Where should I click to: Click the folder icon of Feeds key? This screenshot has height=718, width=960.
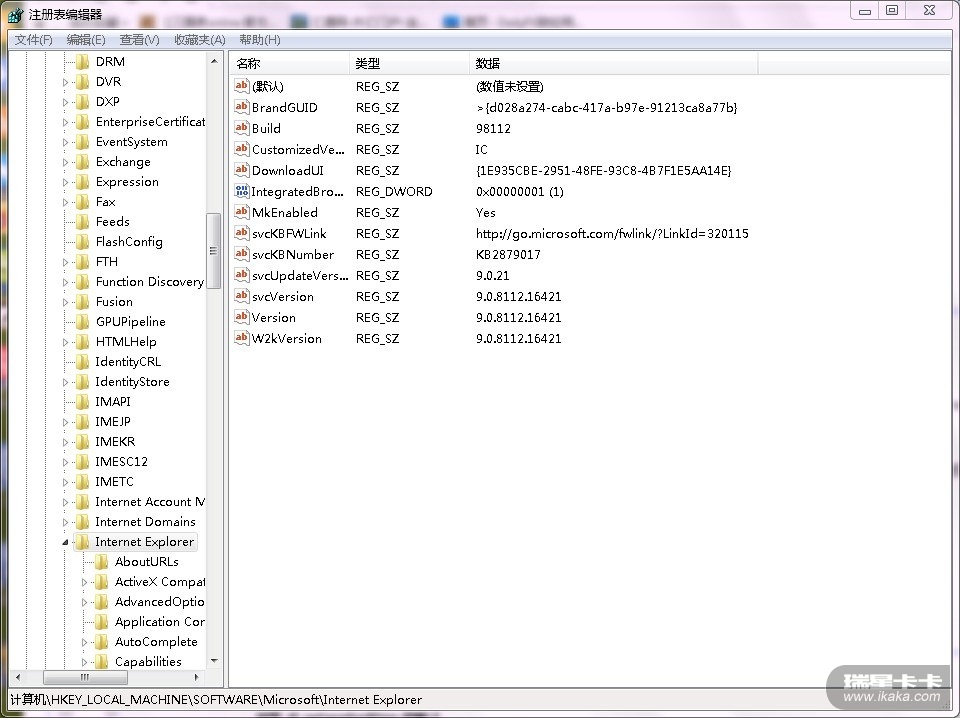click(x=82, y=222)
